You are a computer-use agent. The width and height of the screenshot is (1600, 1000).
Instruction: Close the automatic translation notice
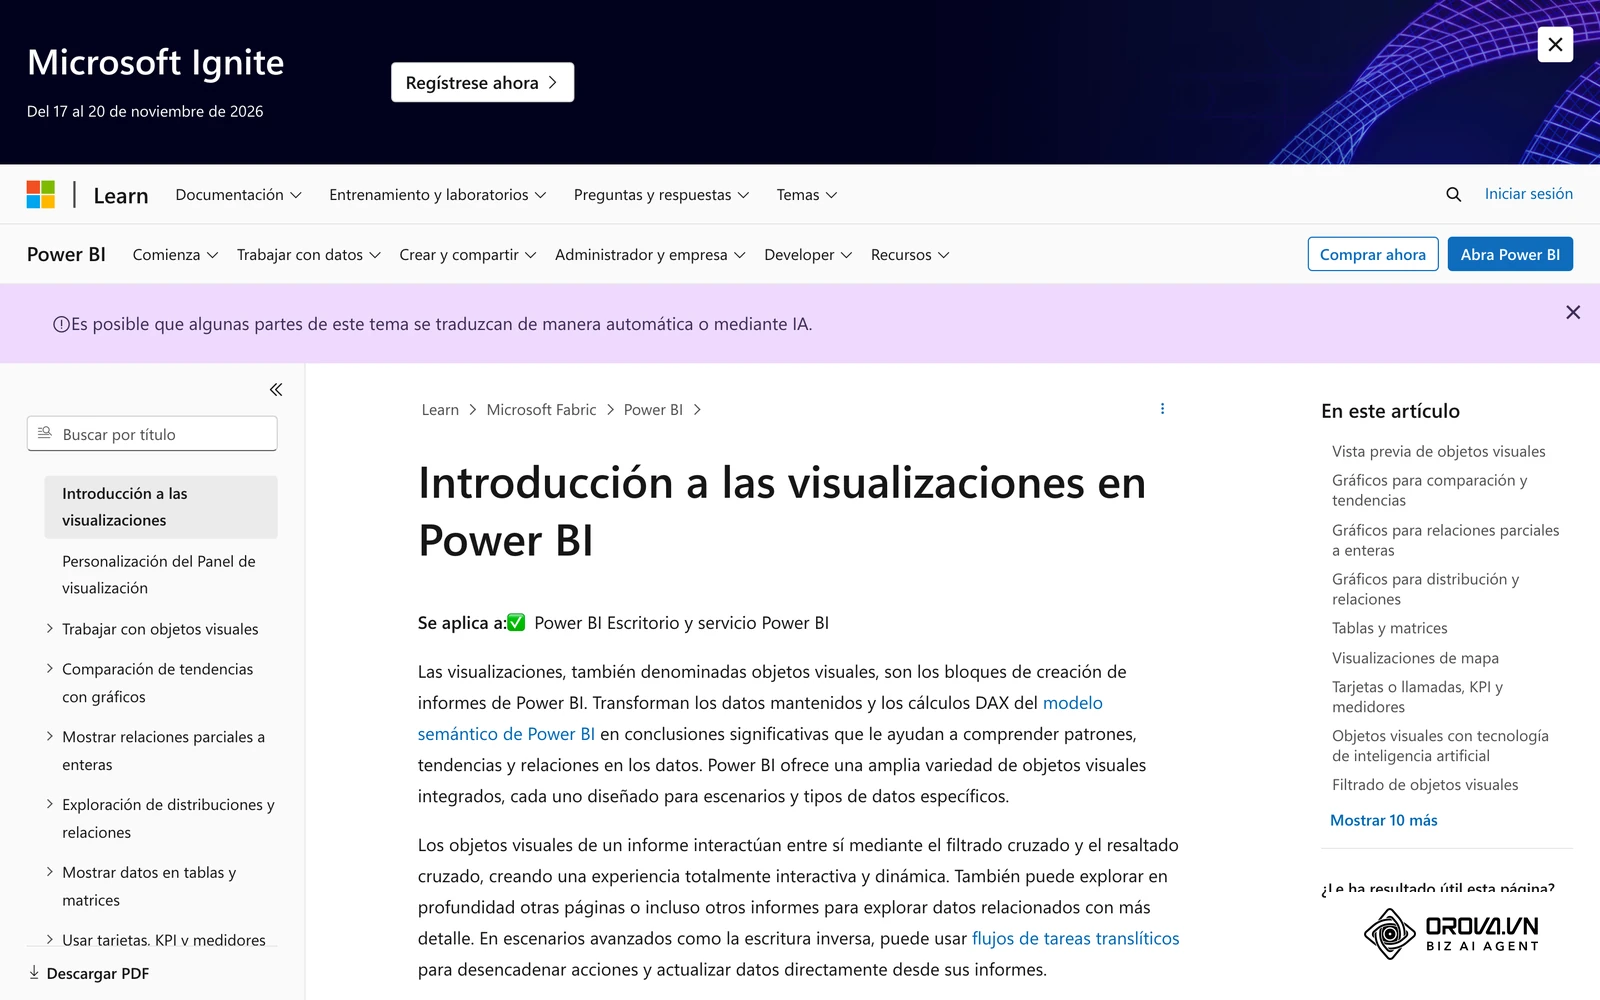point(1573,312)
